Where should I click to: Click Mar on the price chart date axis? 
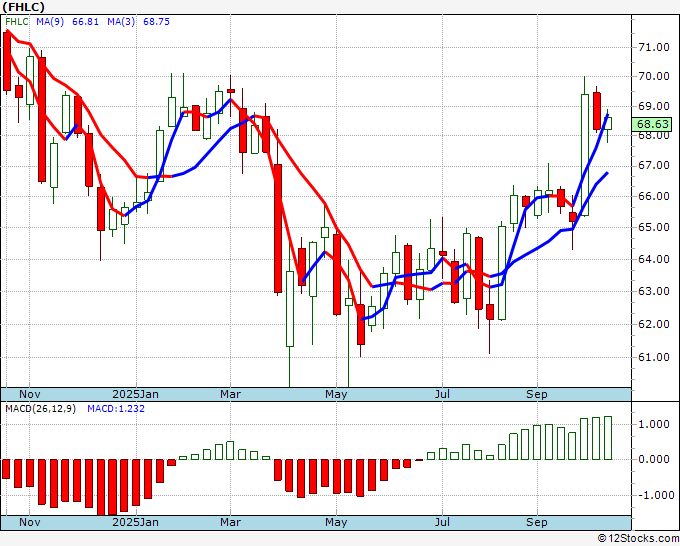[x=230, y=394]
